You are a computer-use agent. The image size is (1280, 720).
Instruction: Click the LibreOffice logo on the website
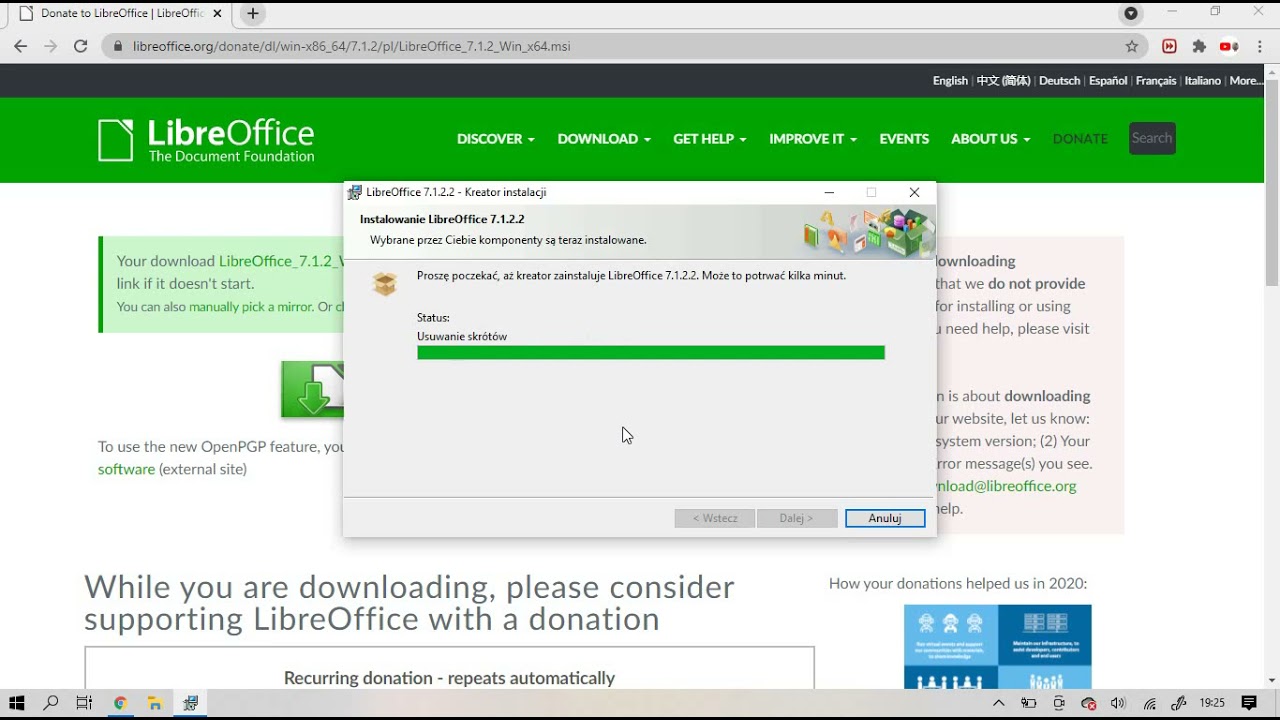(206, 140)
